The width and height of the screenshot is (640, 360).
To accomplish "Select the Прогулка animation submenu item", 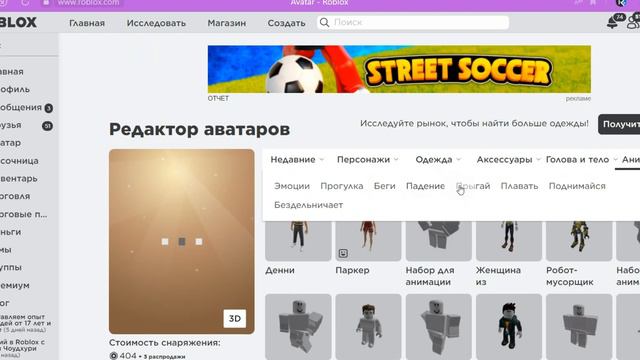I will tap(342, 186).
